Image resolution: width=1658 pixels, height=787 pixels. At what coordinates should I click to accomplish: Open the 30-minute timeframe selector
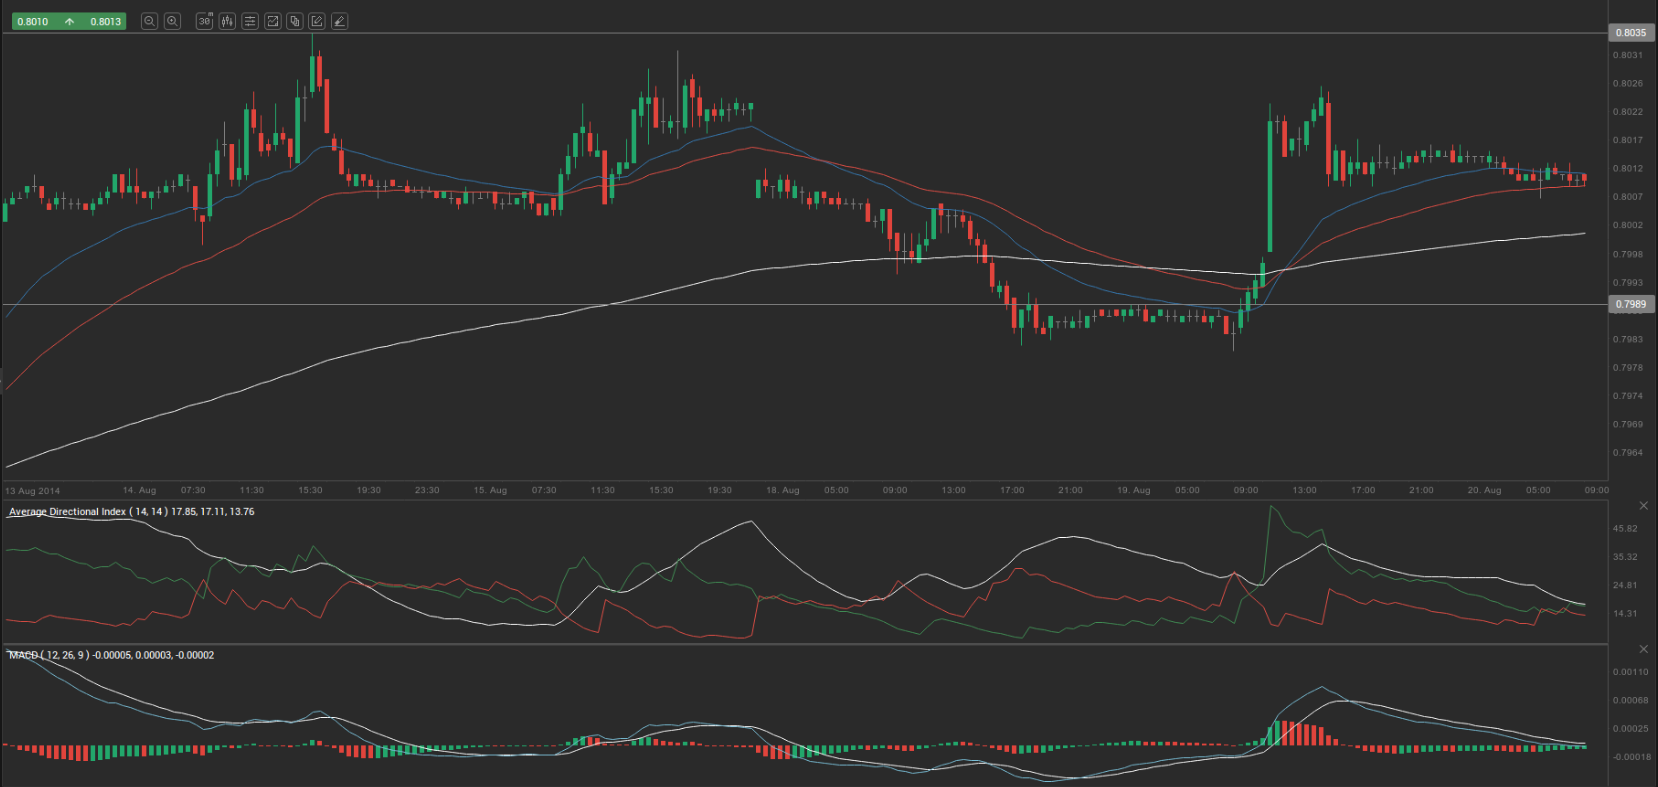(204, 21)
